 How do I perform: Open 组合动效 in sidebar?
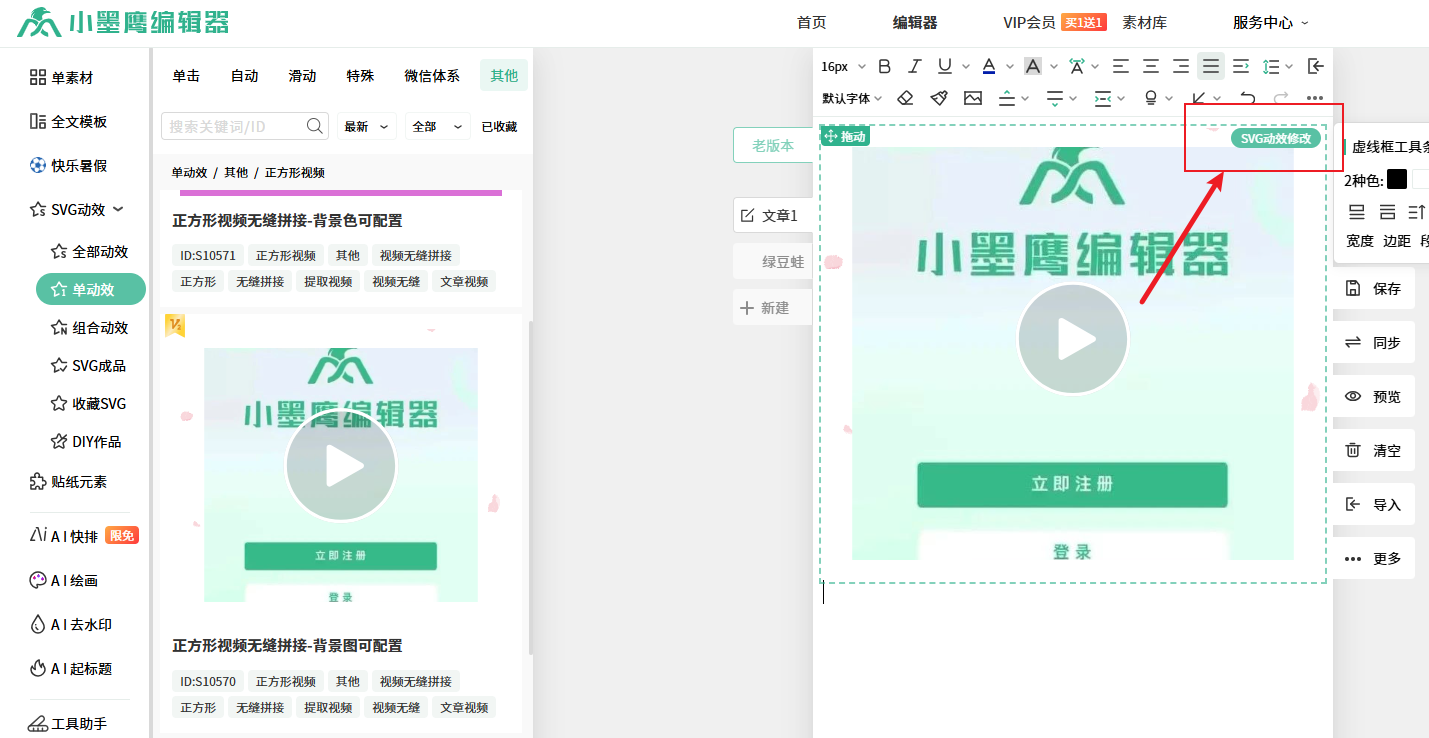click(90, 327)
